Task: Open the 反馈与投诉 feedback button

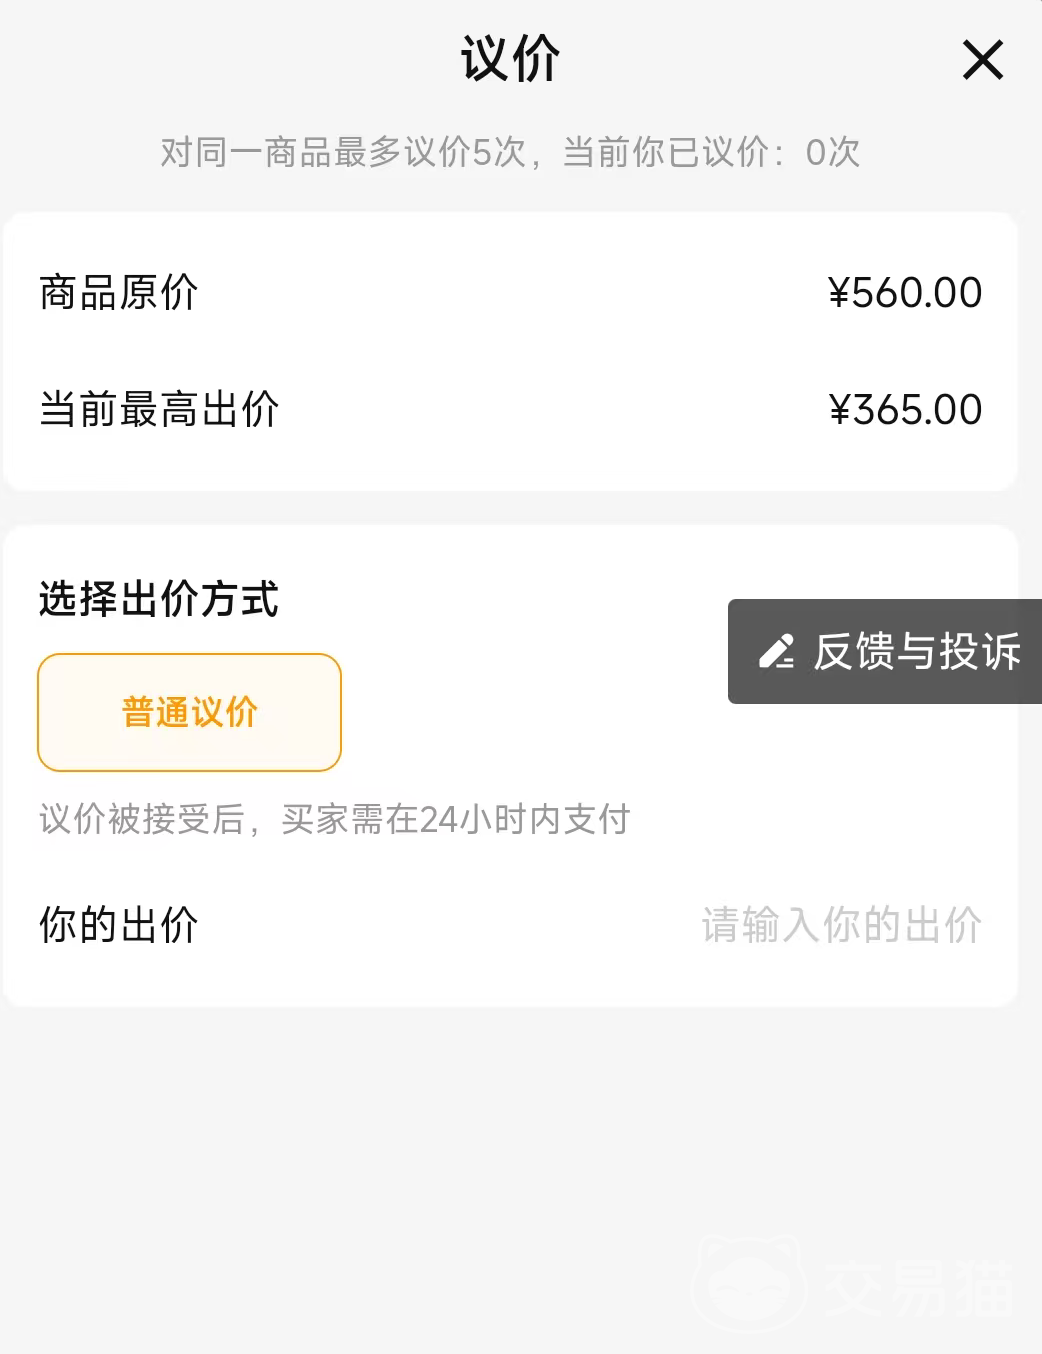Action: [x=915, y=652]
